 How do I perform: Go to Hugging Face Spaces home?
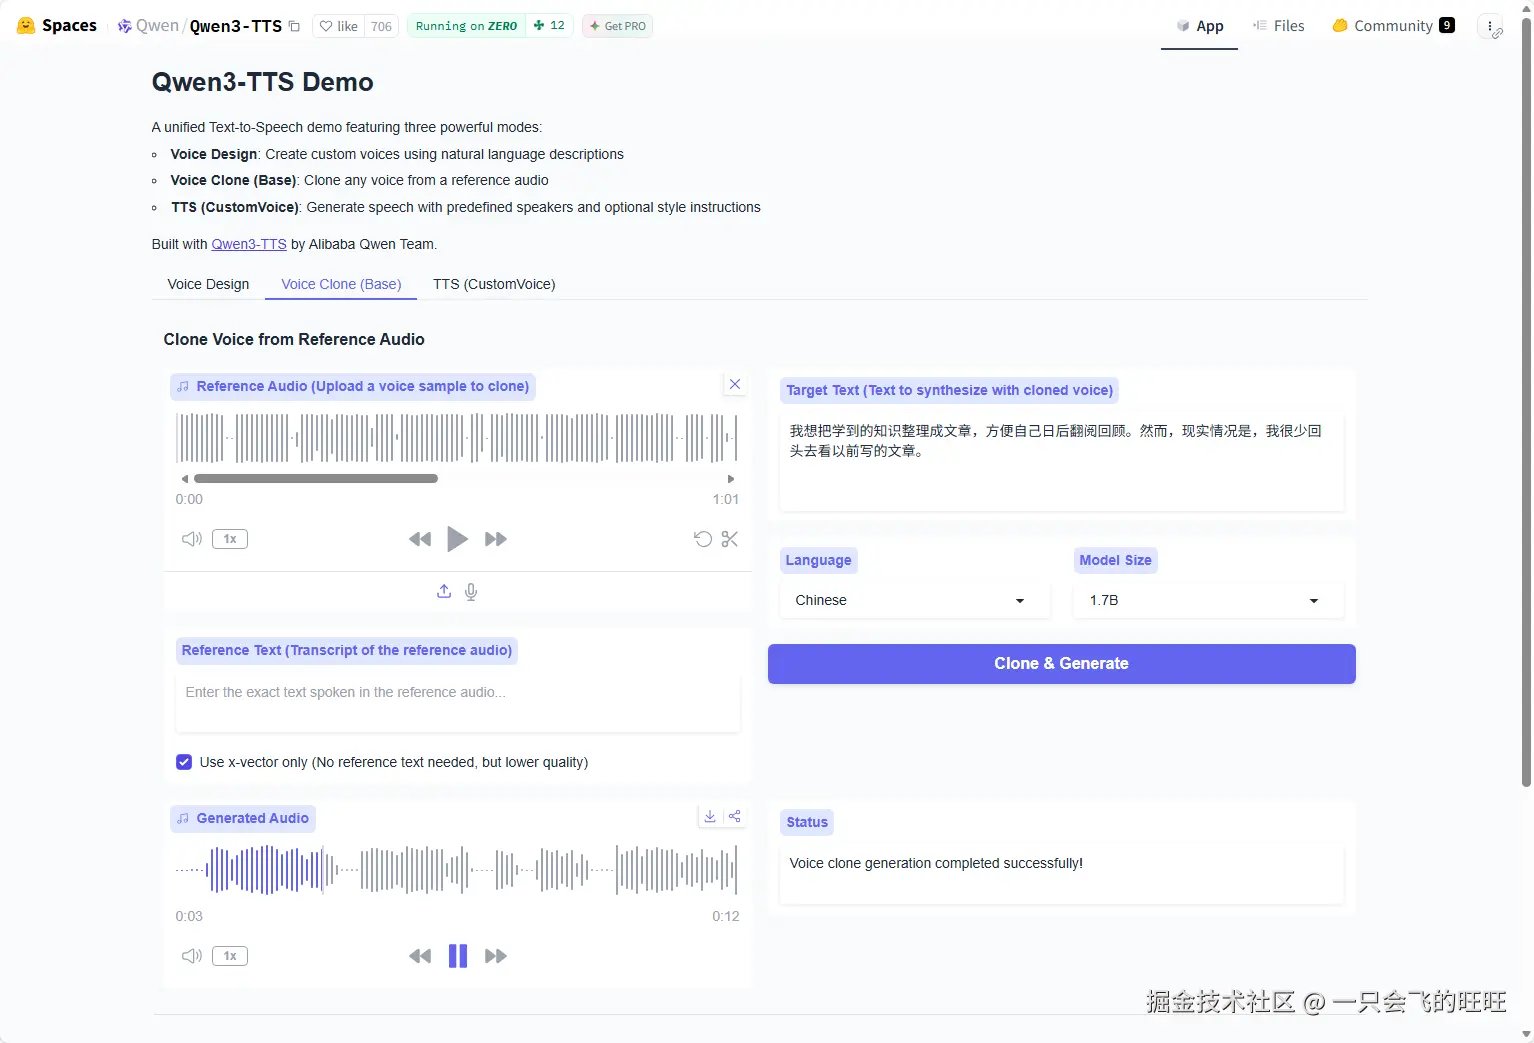coord(57,26)
